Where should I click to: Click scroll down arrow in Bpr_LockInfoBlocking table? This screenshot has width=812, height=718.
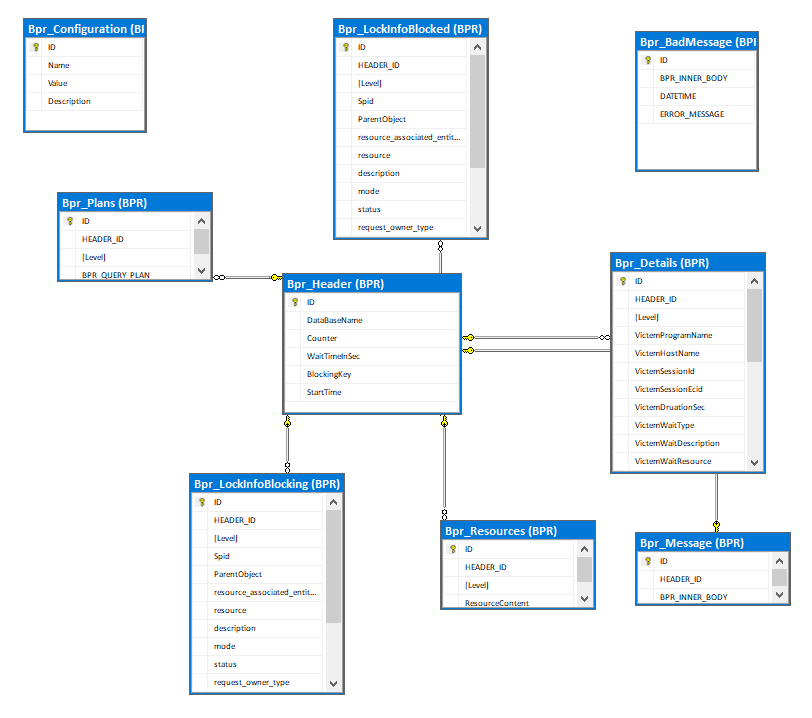(x=334, y=684)
